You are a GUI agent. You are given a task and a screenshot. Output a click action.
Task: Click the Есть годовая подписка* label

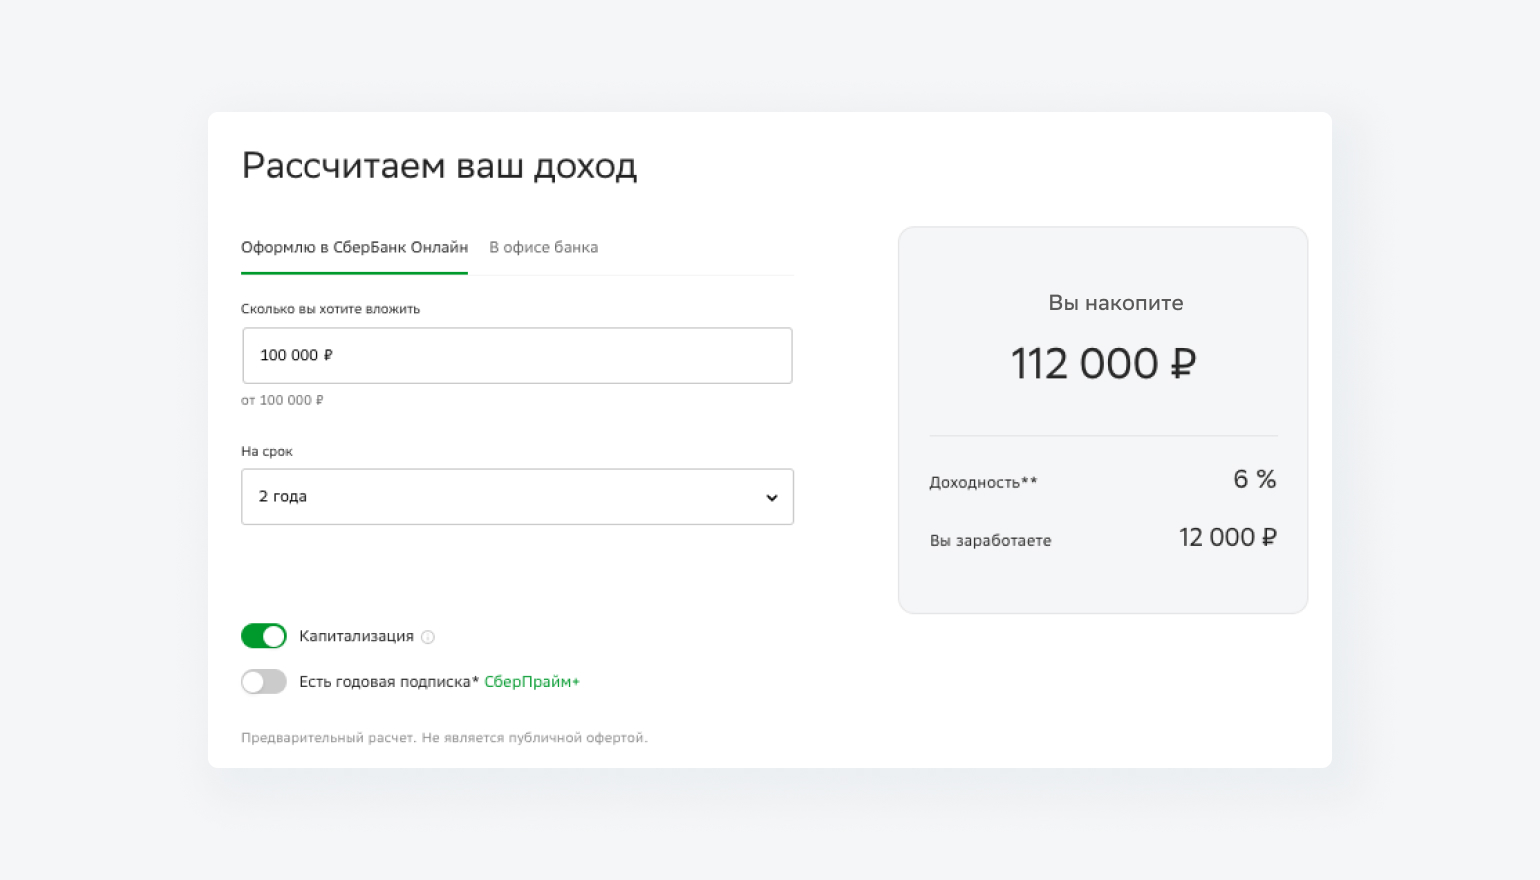[x=389, y=682]
